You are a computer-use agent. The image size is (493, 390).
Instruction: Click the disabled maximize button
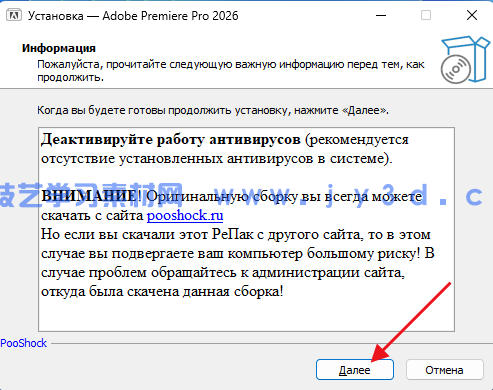426,15
